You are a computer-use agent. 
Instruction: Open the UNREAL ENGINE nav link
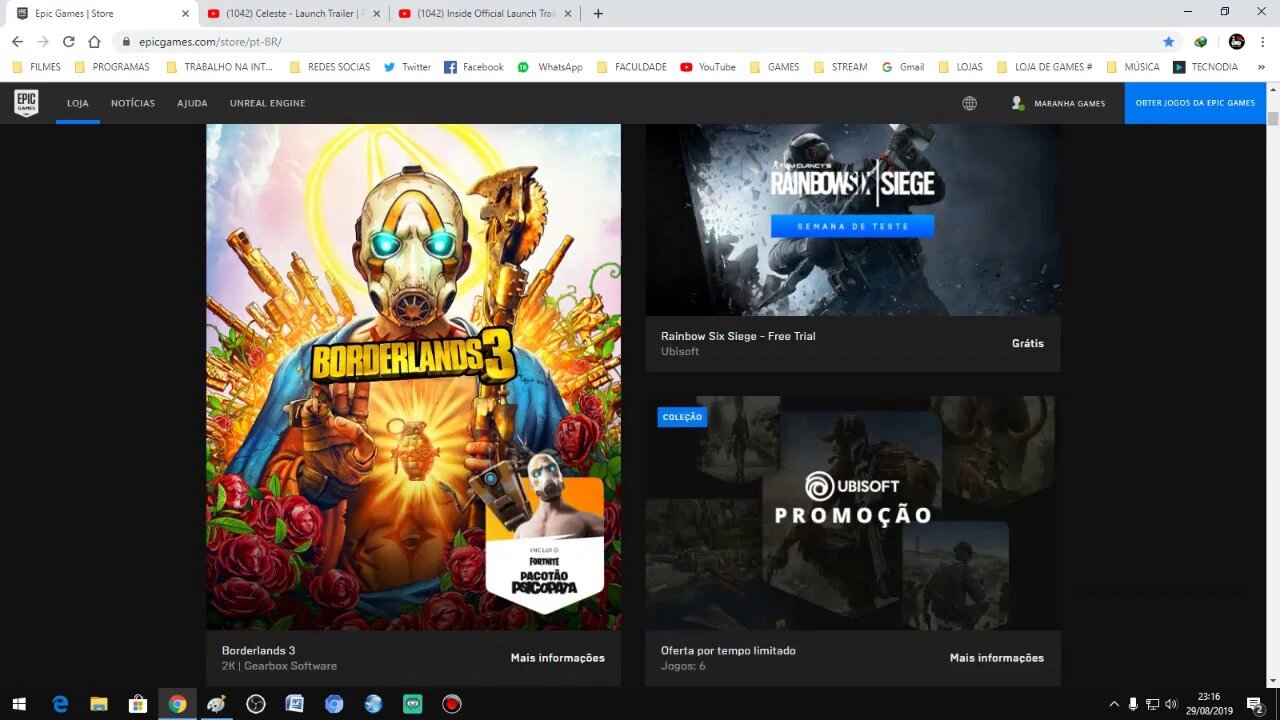click(x=267, y=103)
